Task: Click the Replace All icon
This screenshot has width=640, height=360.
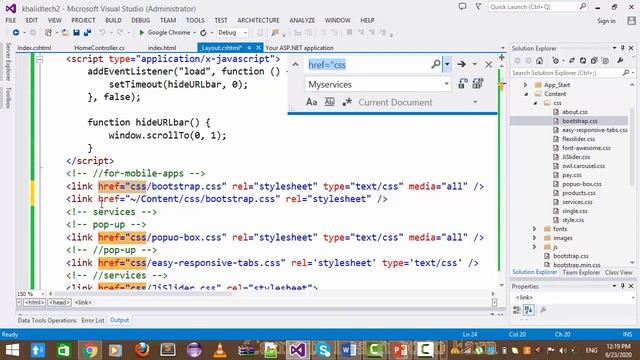Action: pos(478,84)
